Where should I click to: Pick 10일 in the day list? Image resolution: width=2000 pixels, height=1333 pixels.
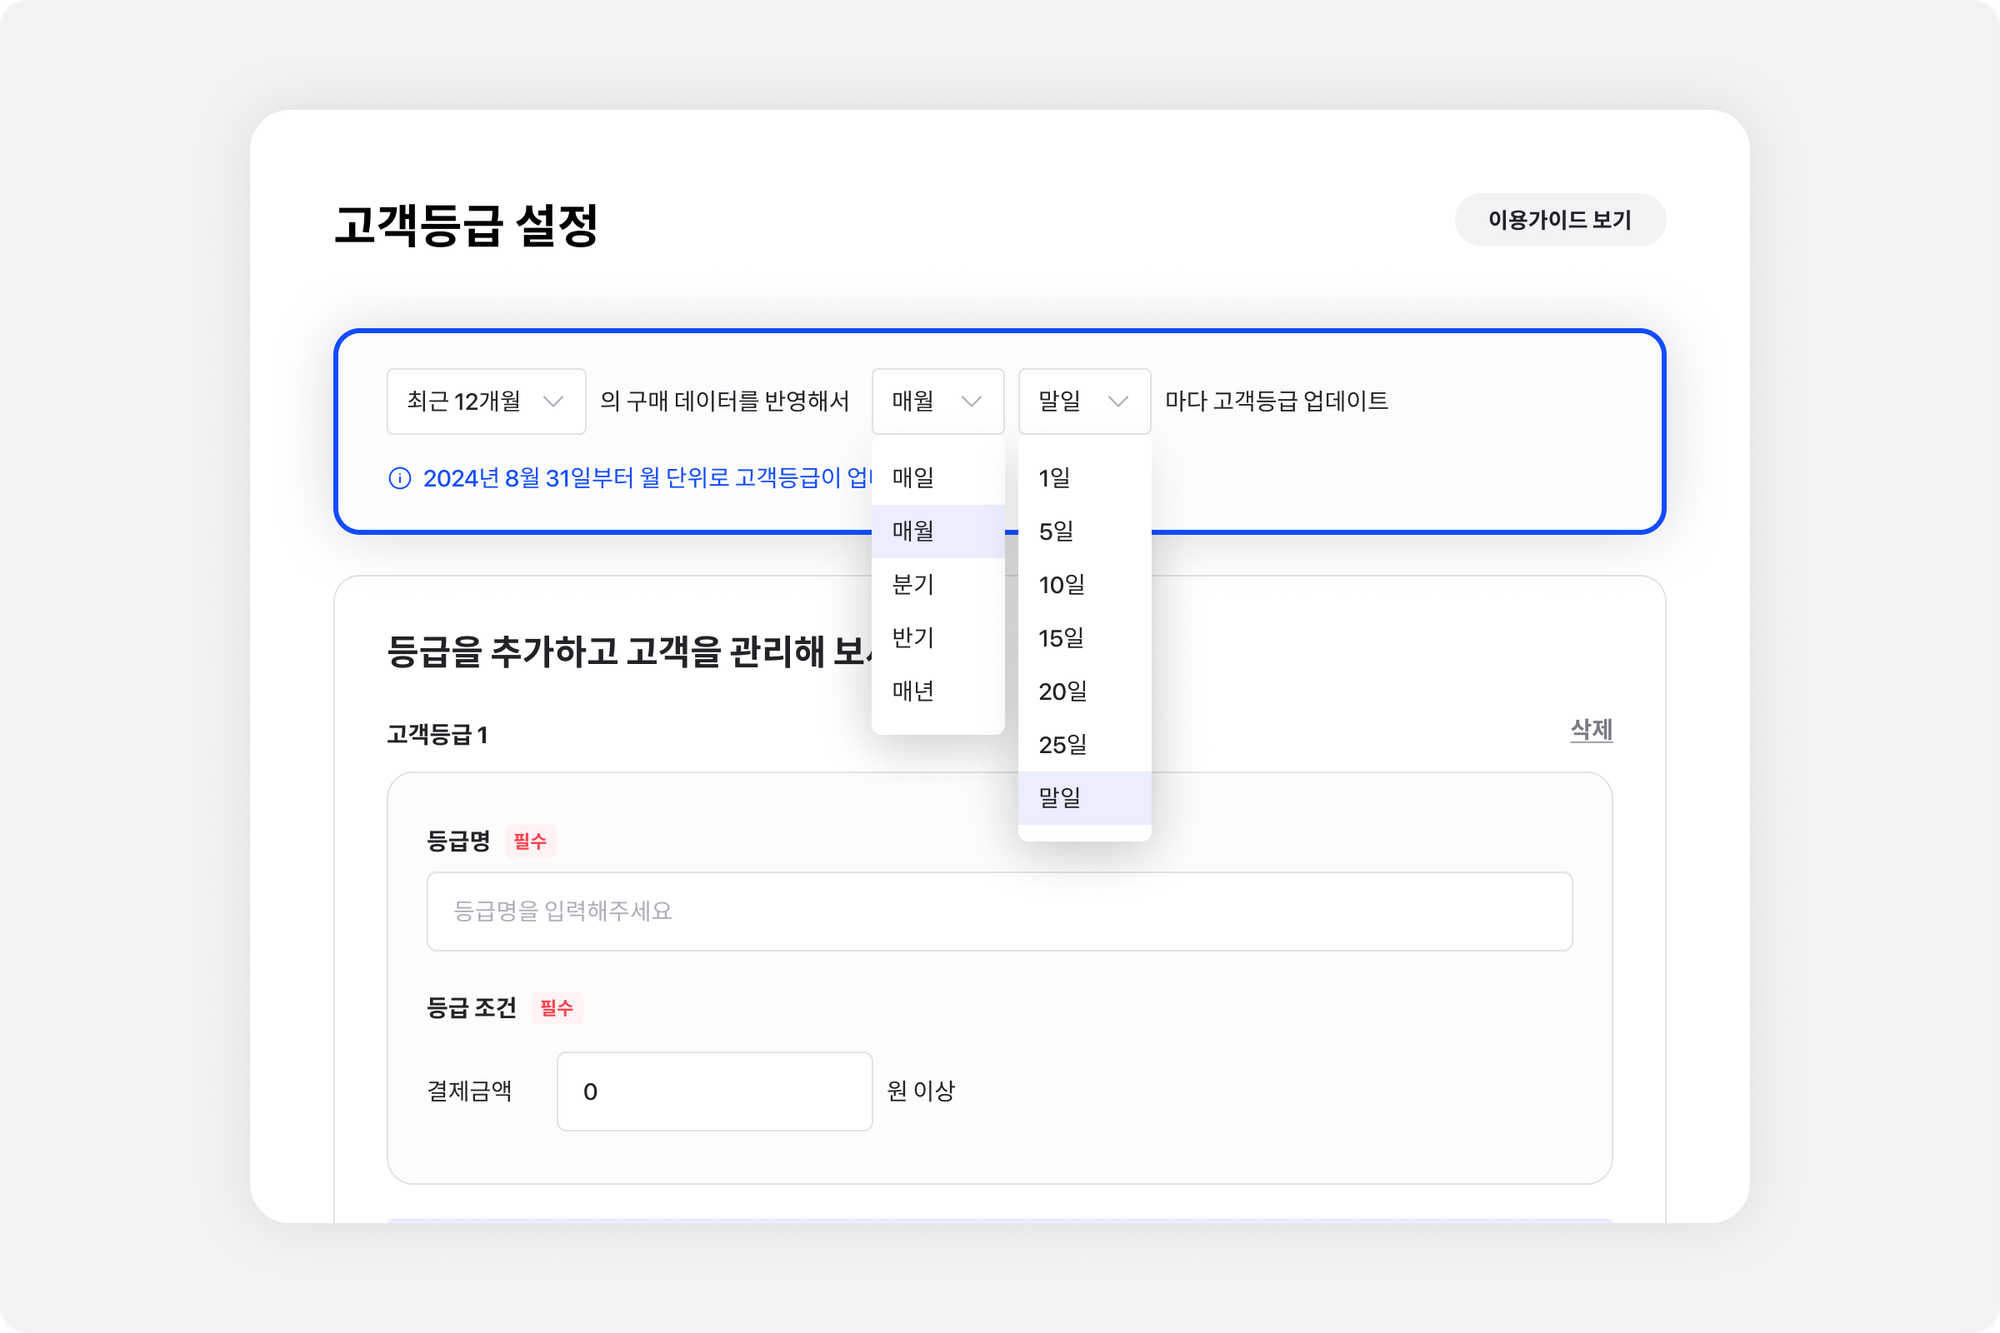[1084, 584]
